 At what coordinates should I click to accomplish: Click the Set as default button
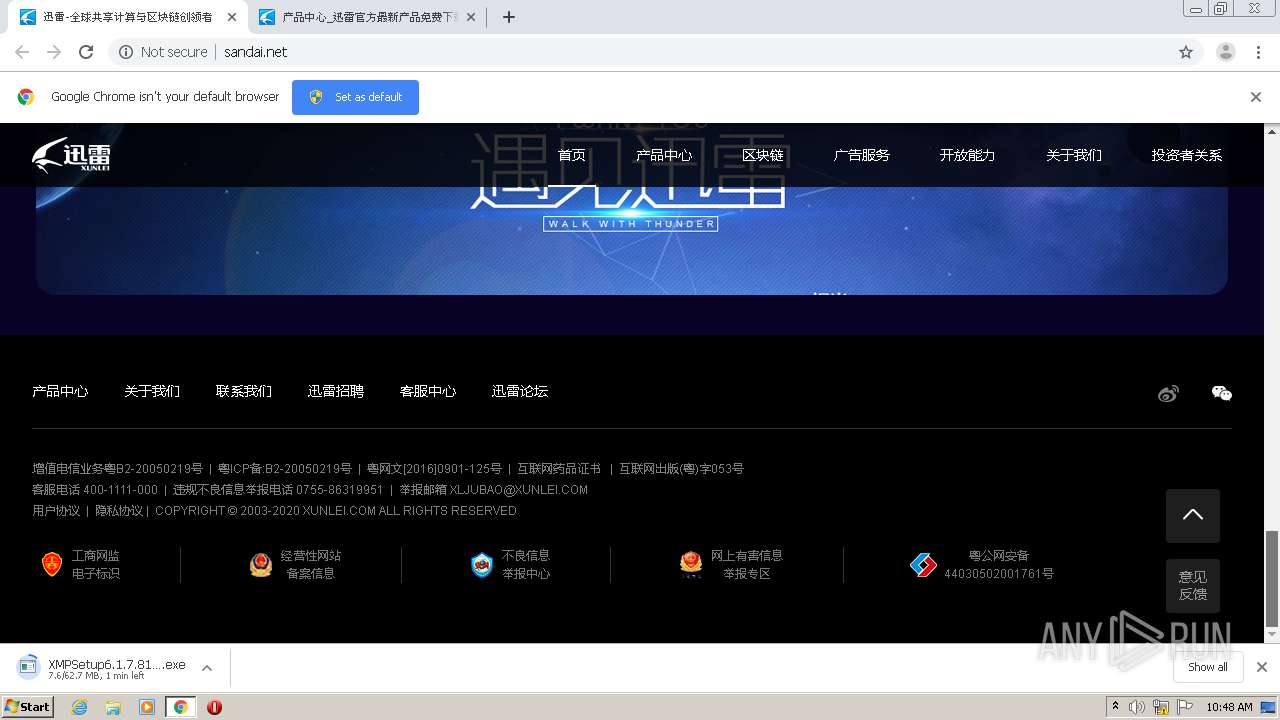(x=355, y=97)
